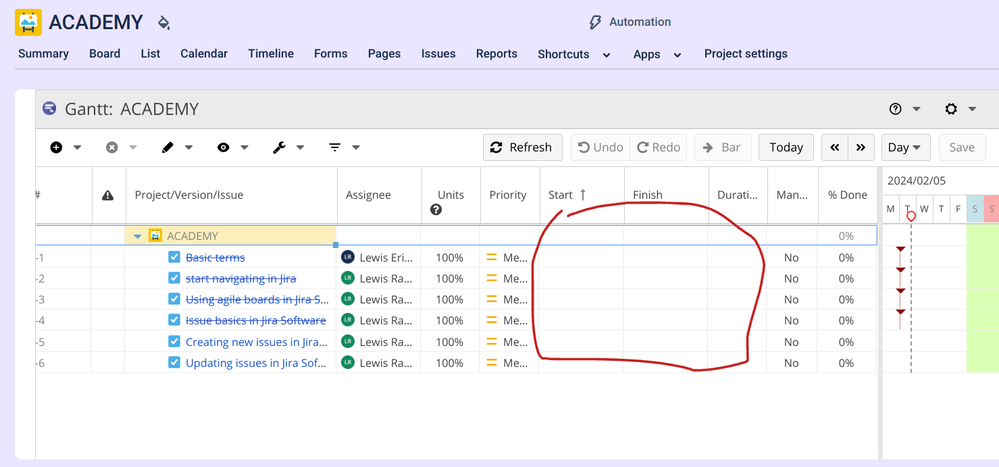Click the ACADEMY project logo icon
This screenshot has height=467, width=999.
(28, 22)
